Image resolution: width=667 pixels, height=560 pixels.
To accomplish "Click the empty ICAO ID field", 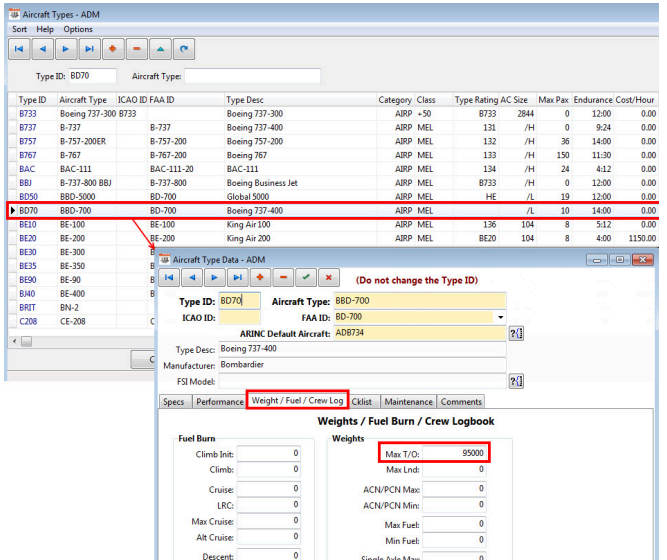I will pos(239,317).
